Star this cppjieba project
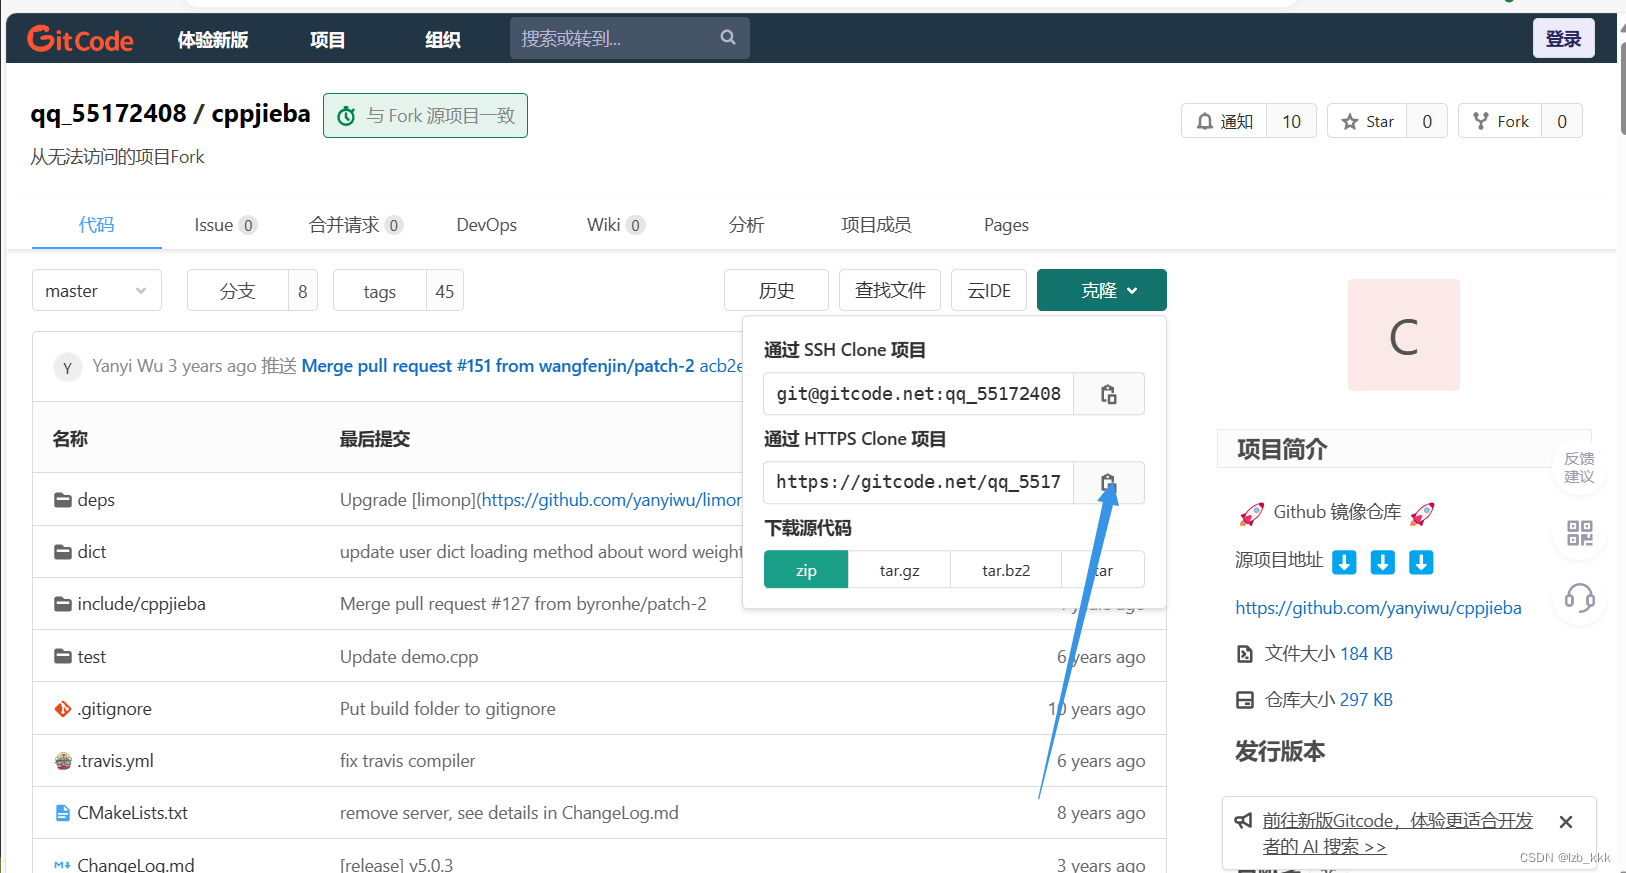 click(x=1367, y=121)
